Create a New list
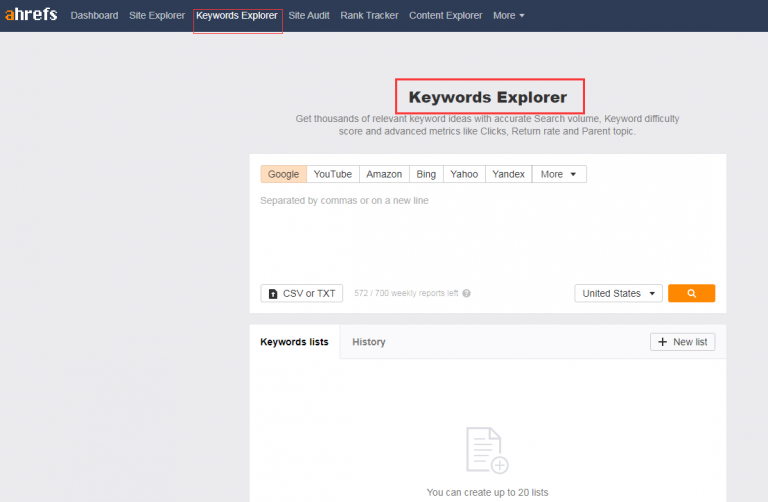 coord(682,342)
